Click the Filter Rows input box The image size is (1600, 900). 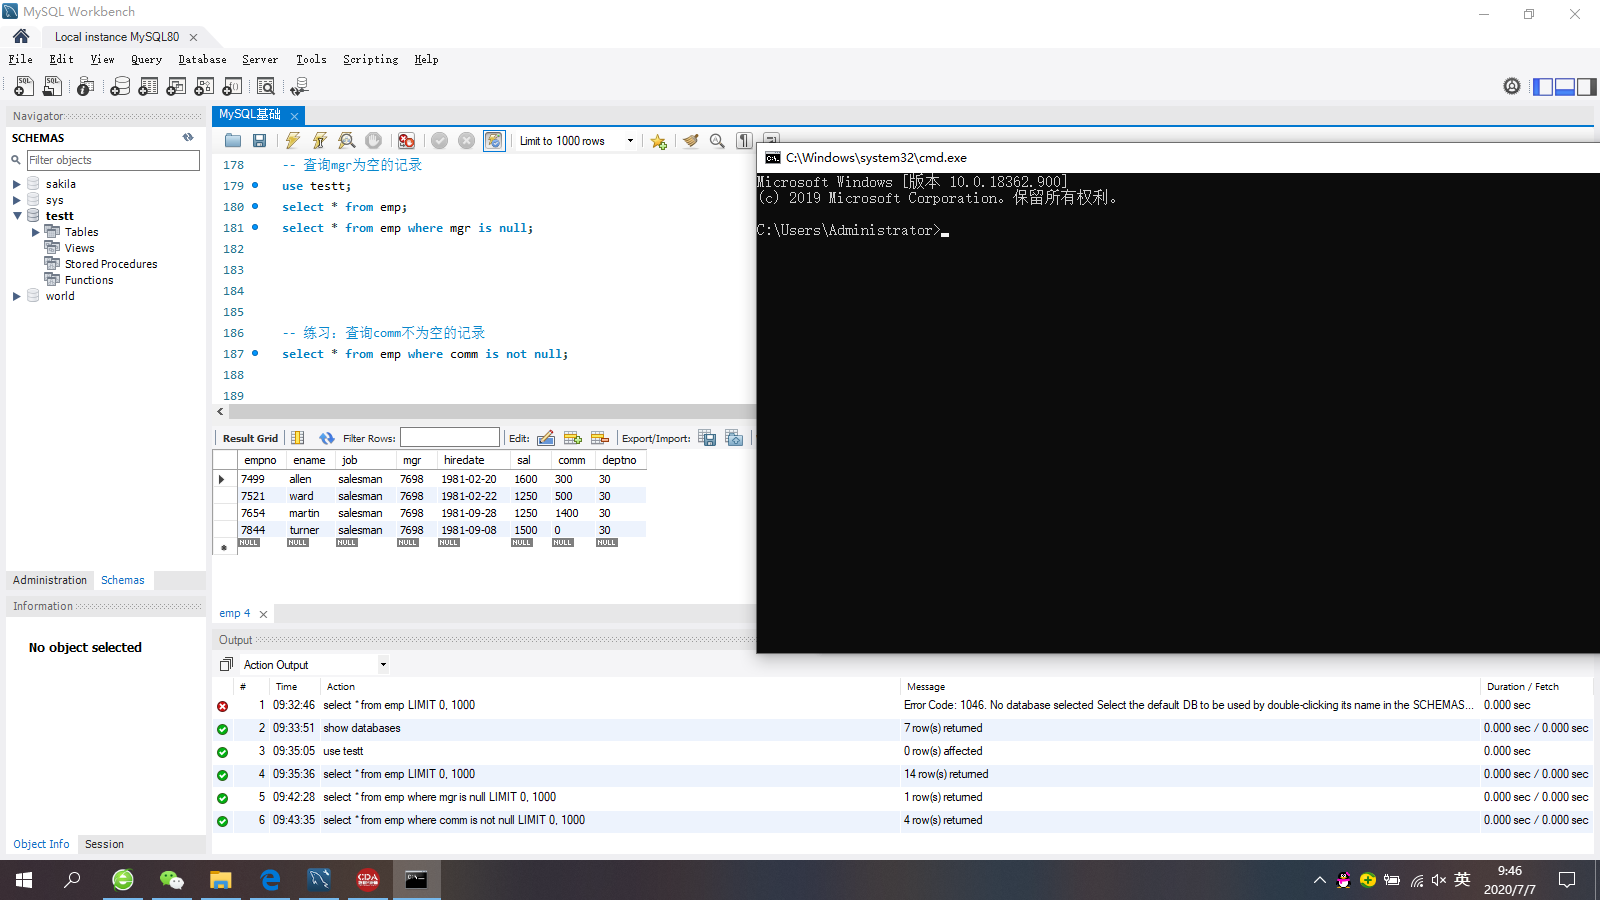pyautogui.click(x=450, y=438)
